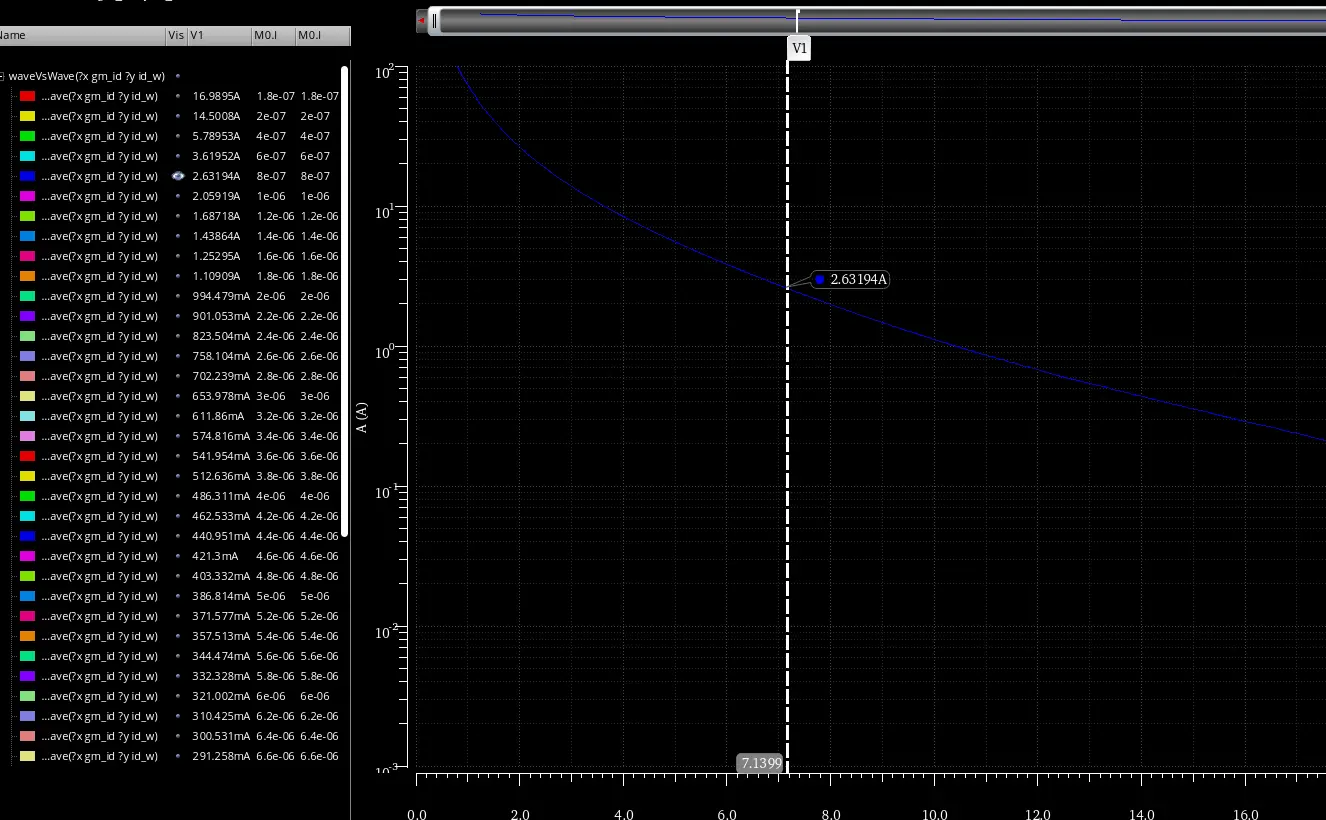Image resolution: width=1326 pixels, height=820 pixels.
Task: Select the trace name in the 1.43864A row
Action: (99, 236)
